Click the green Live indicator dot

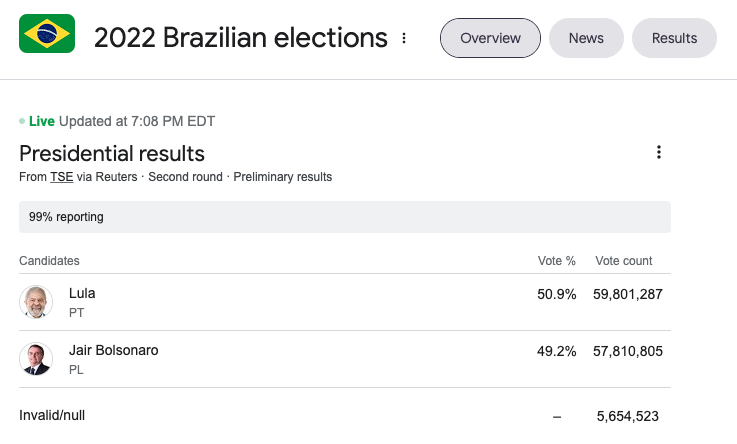[22, 122]
